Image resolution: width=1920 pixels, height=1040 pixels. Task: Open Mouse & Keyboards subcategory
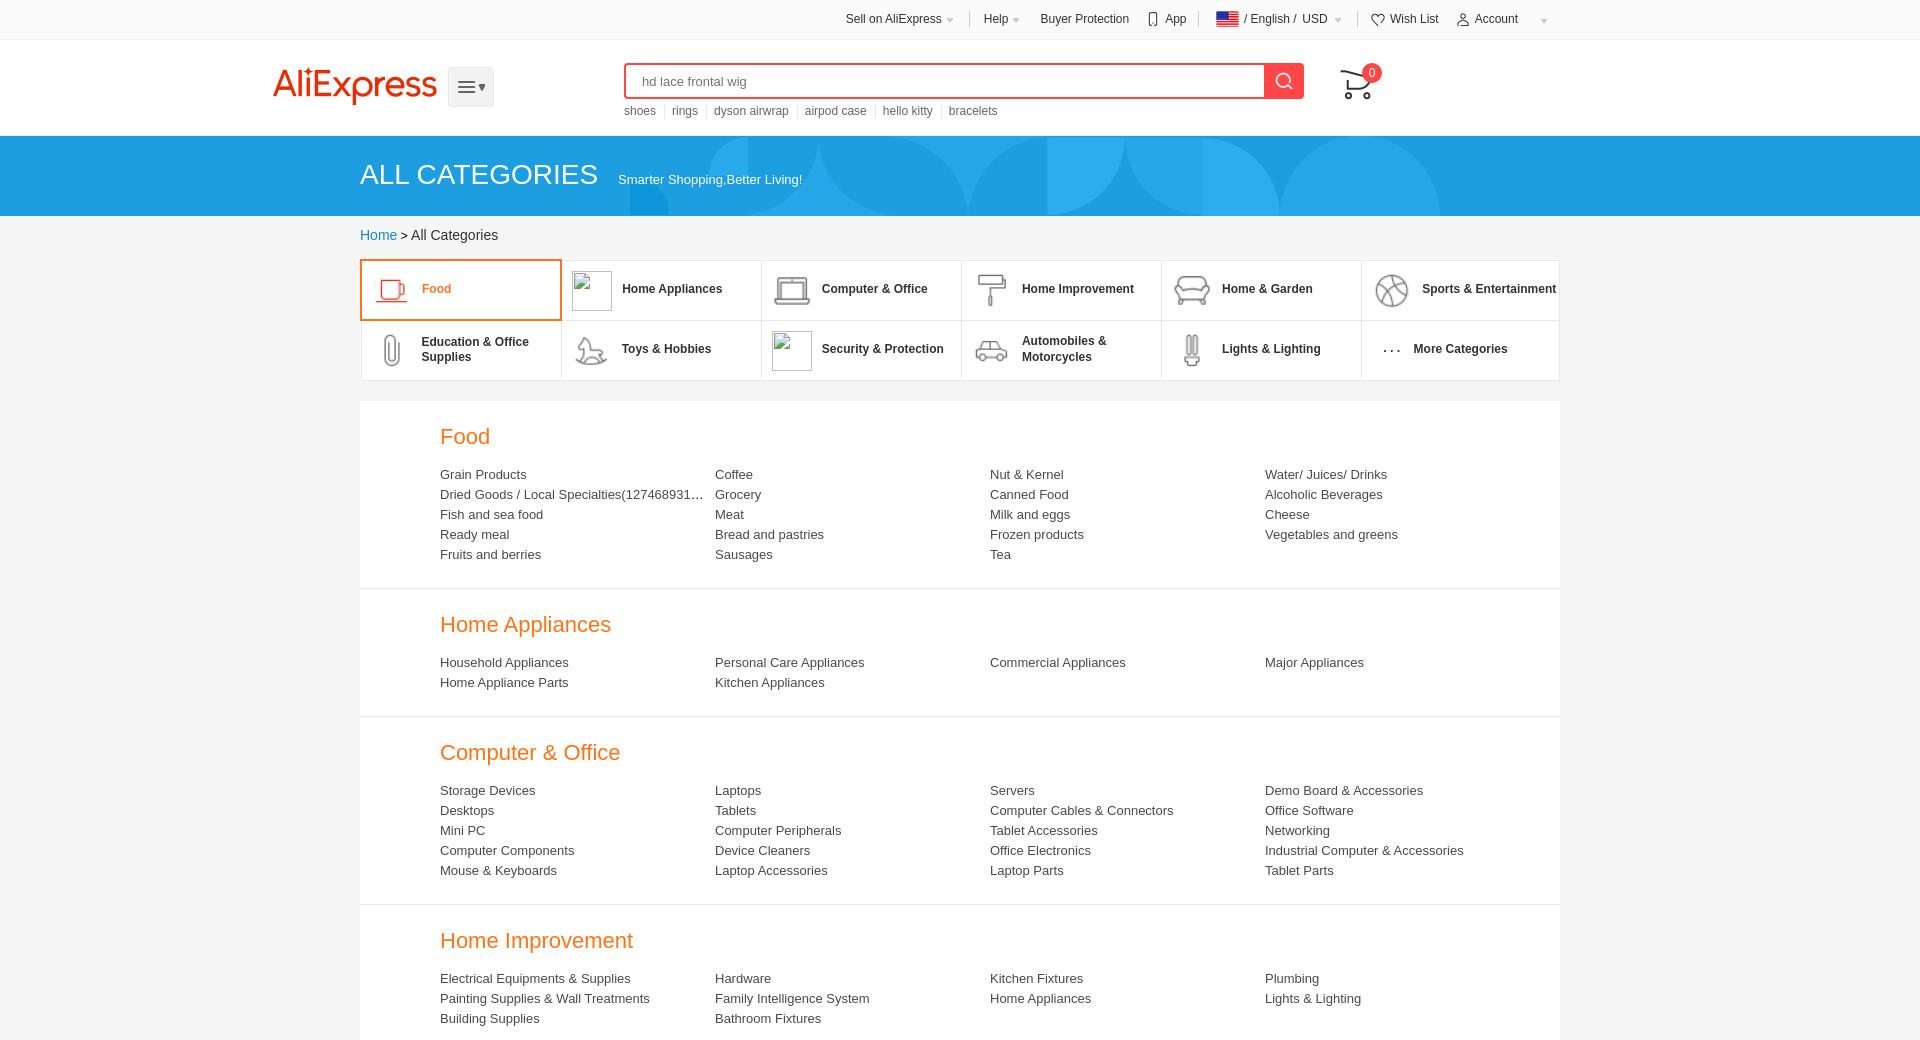498,871
